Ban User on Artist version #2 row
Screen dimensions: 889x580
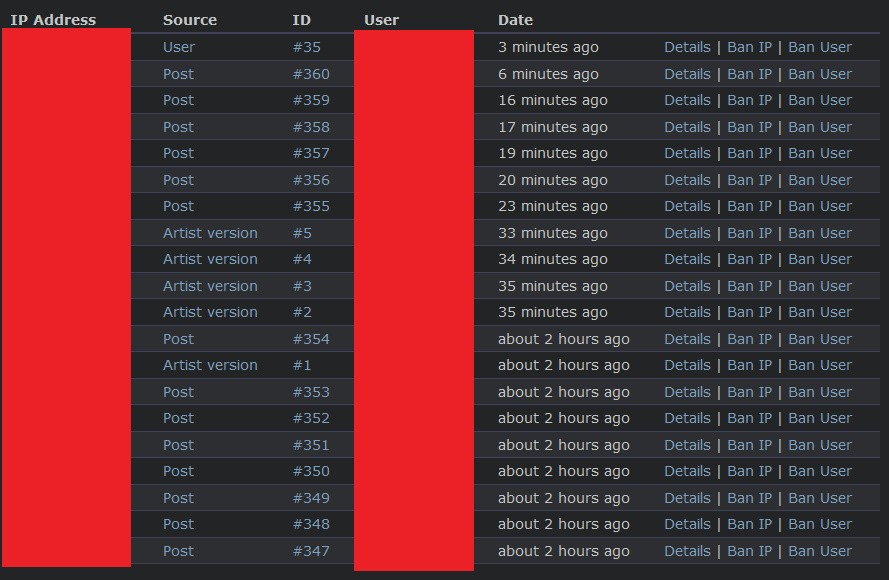click(820, 312)
